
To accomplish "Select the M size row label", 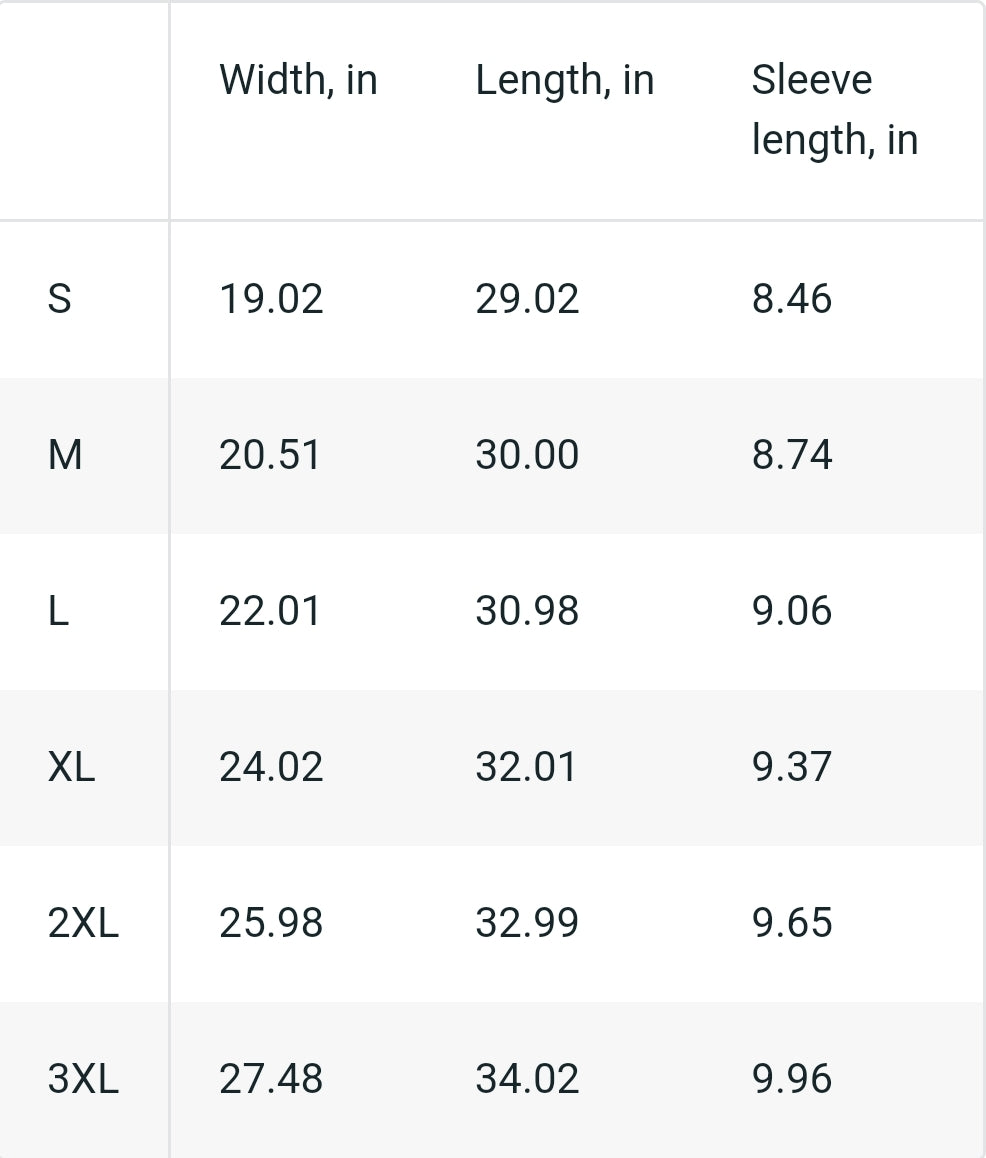I will point(65,455).
